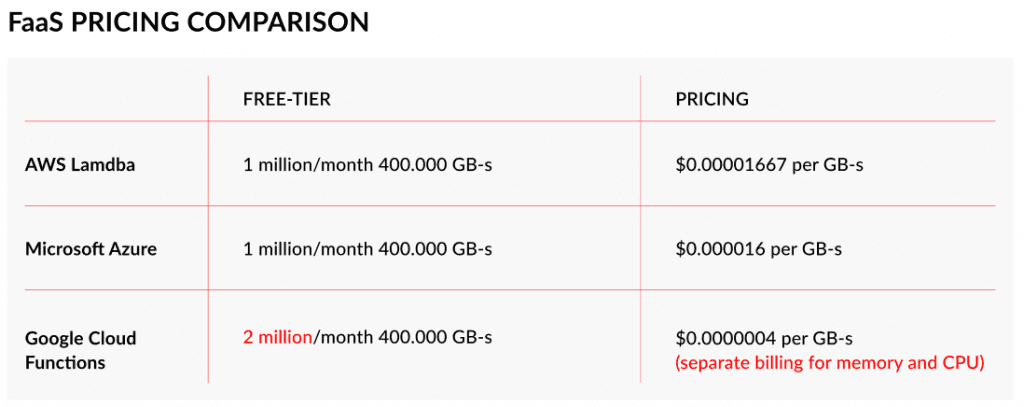Click "1 million/month" in the Microsoft Azure row
Image resolution: width=1024 pixels, height=407 pixels.
click(x=309, y=249)
